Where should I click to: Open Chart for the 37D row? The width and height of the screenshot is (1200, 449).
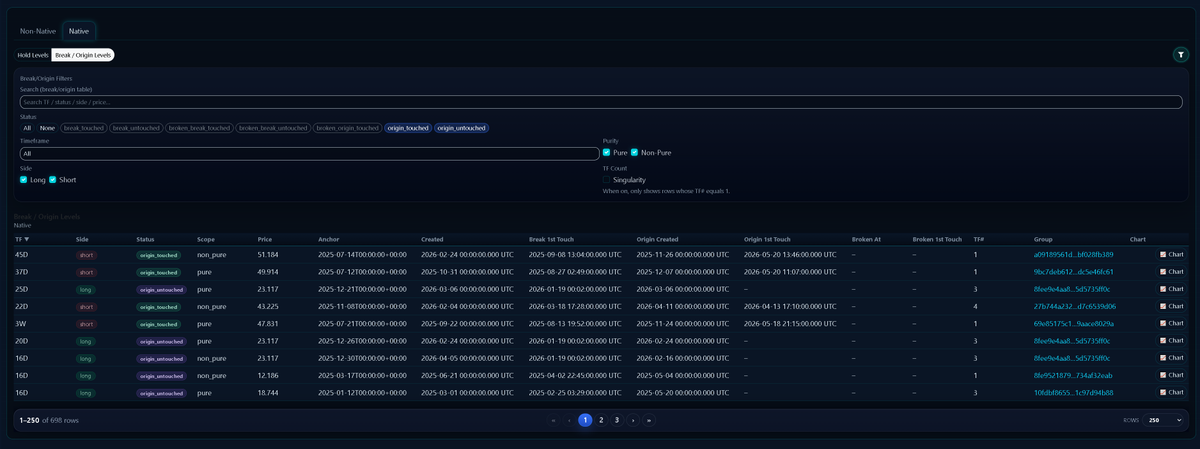pos(1171,272)
